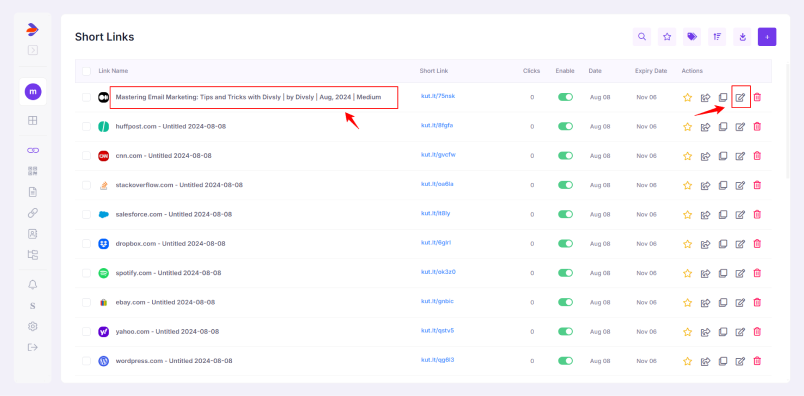Image resolution: width=804 pixels, height=396 pixels.
Task: Open the 'S' icon in sidebar
Action: [x=33, y=306]
